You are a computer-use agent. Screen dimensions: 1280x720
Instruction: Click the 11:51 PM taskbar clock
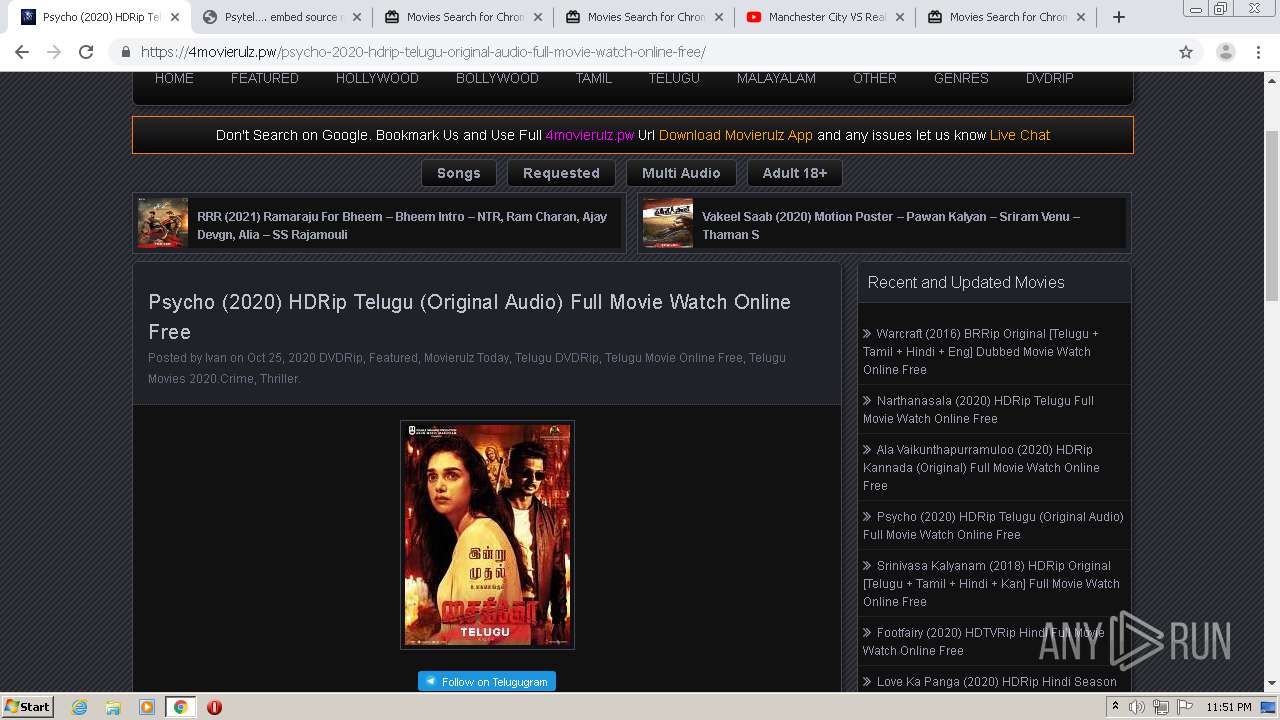tap(1229, 707)
